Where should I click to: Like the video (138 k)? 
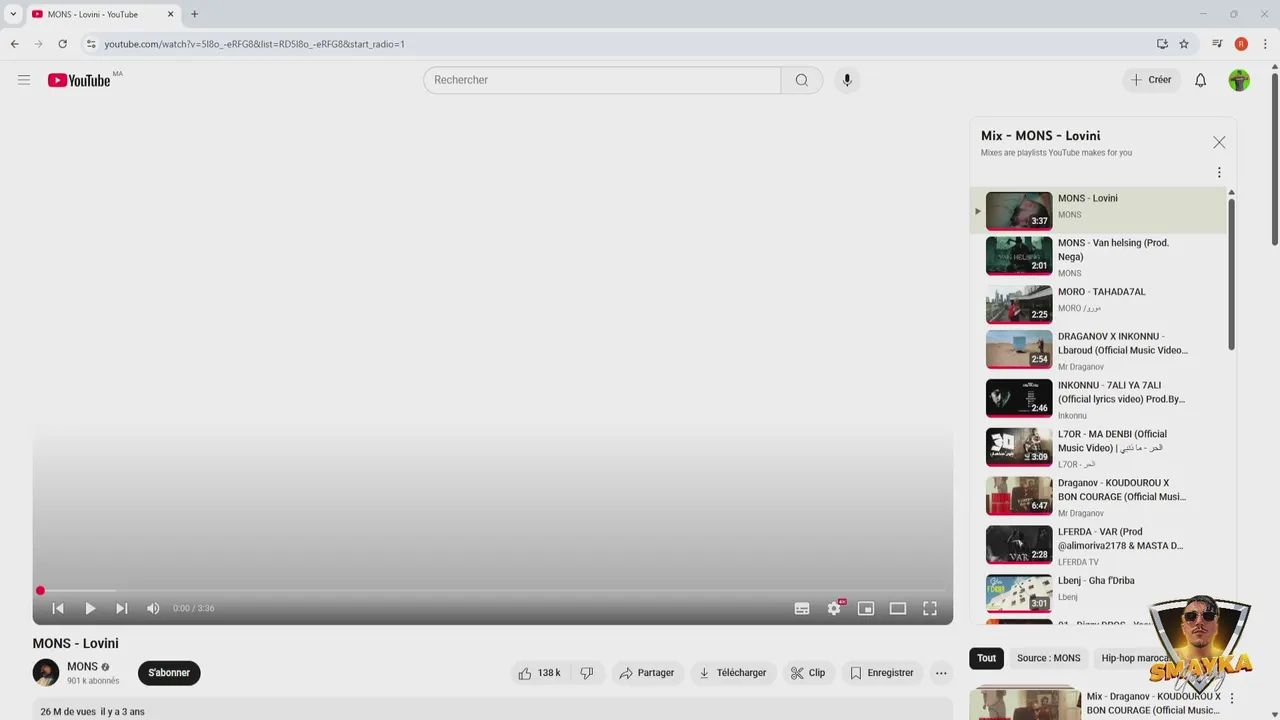click(x=539, y=673)
